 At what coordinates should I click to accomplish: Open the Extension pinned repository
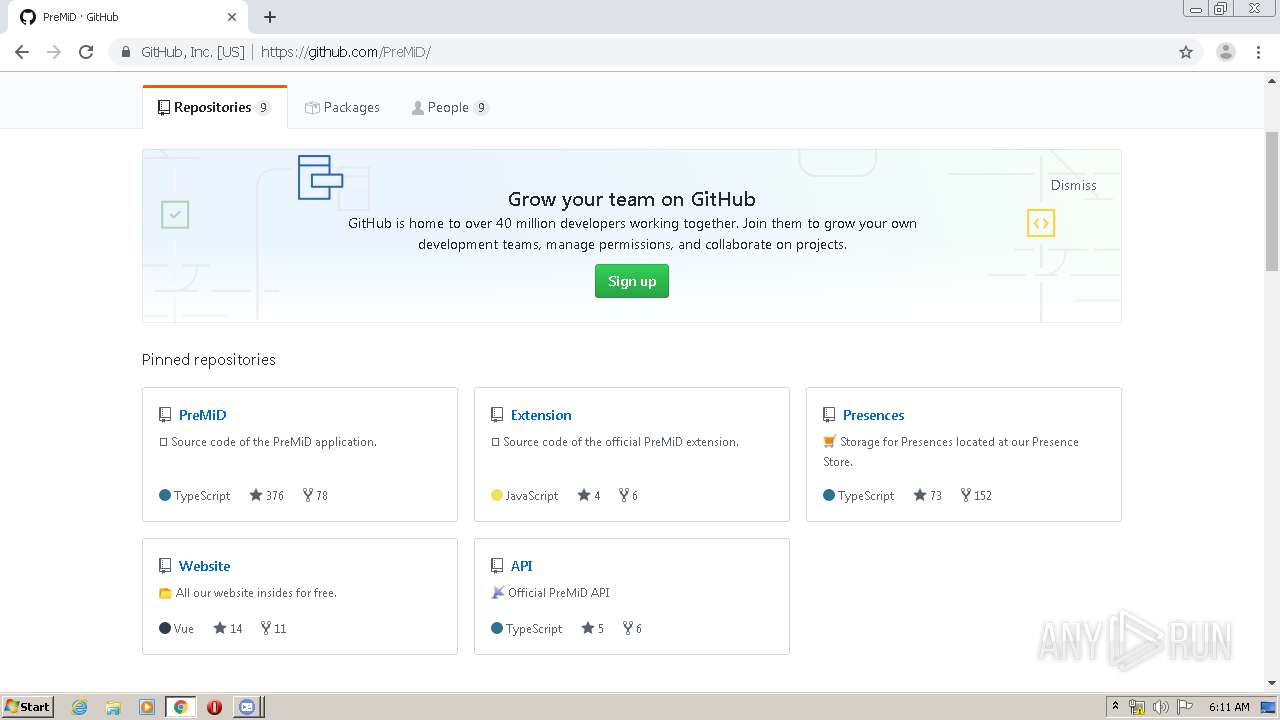coord(541,415)
